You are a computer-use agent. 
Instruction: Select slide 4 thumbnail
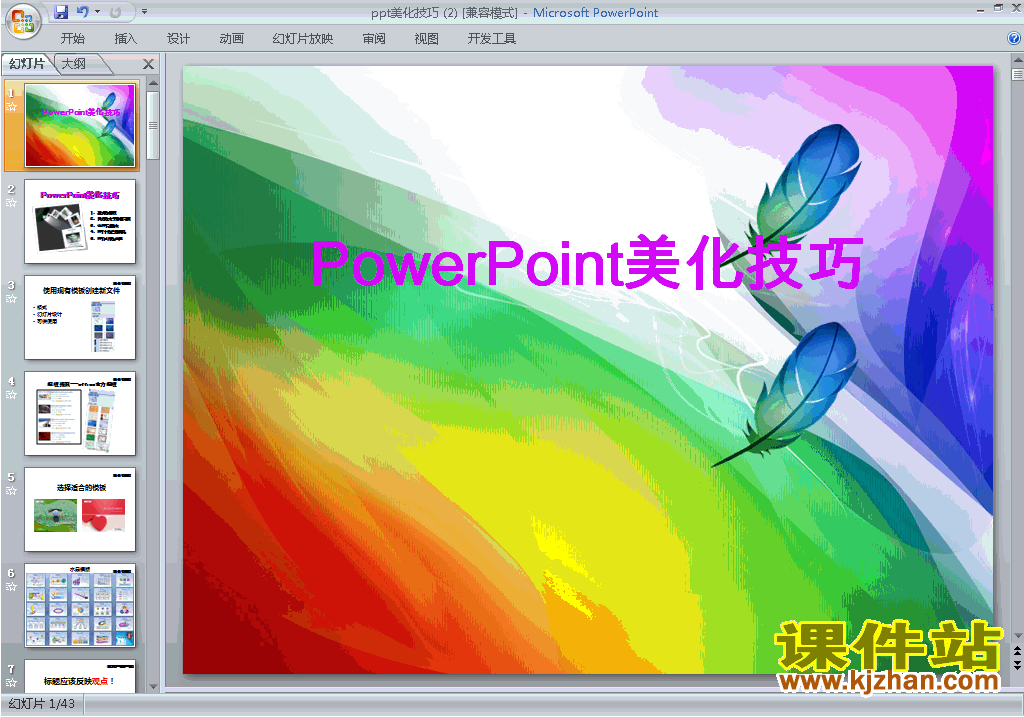coord(80,414)
